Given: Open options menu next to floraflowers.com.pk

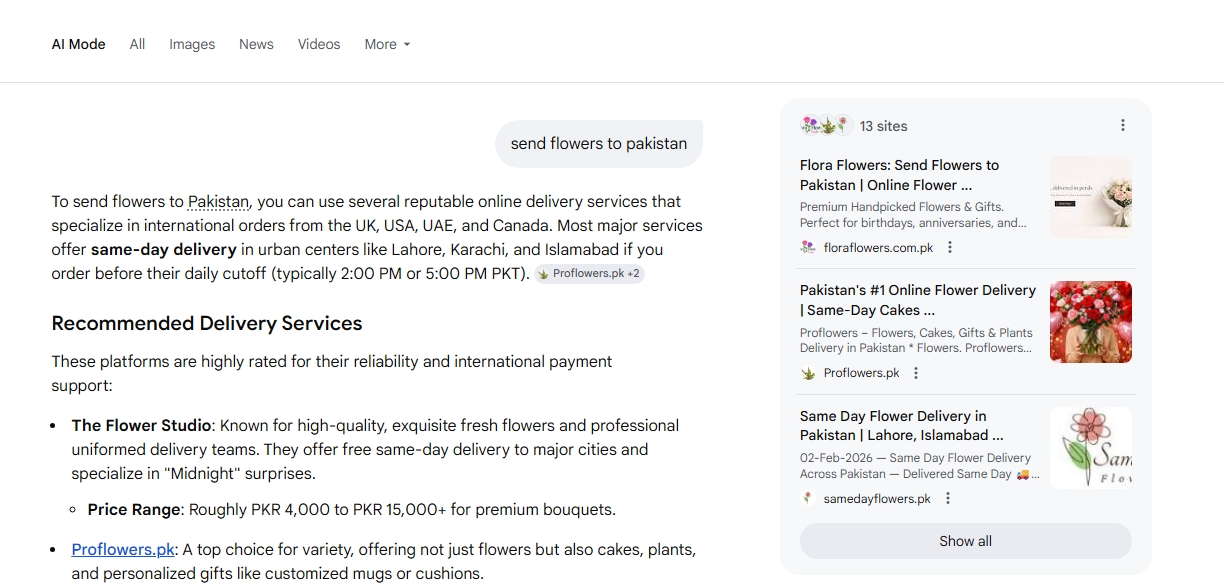Looking at the screenshot, I should click(x=950, y=248).
